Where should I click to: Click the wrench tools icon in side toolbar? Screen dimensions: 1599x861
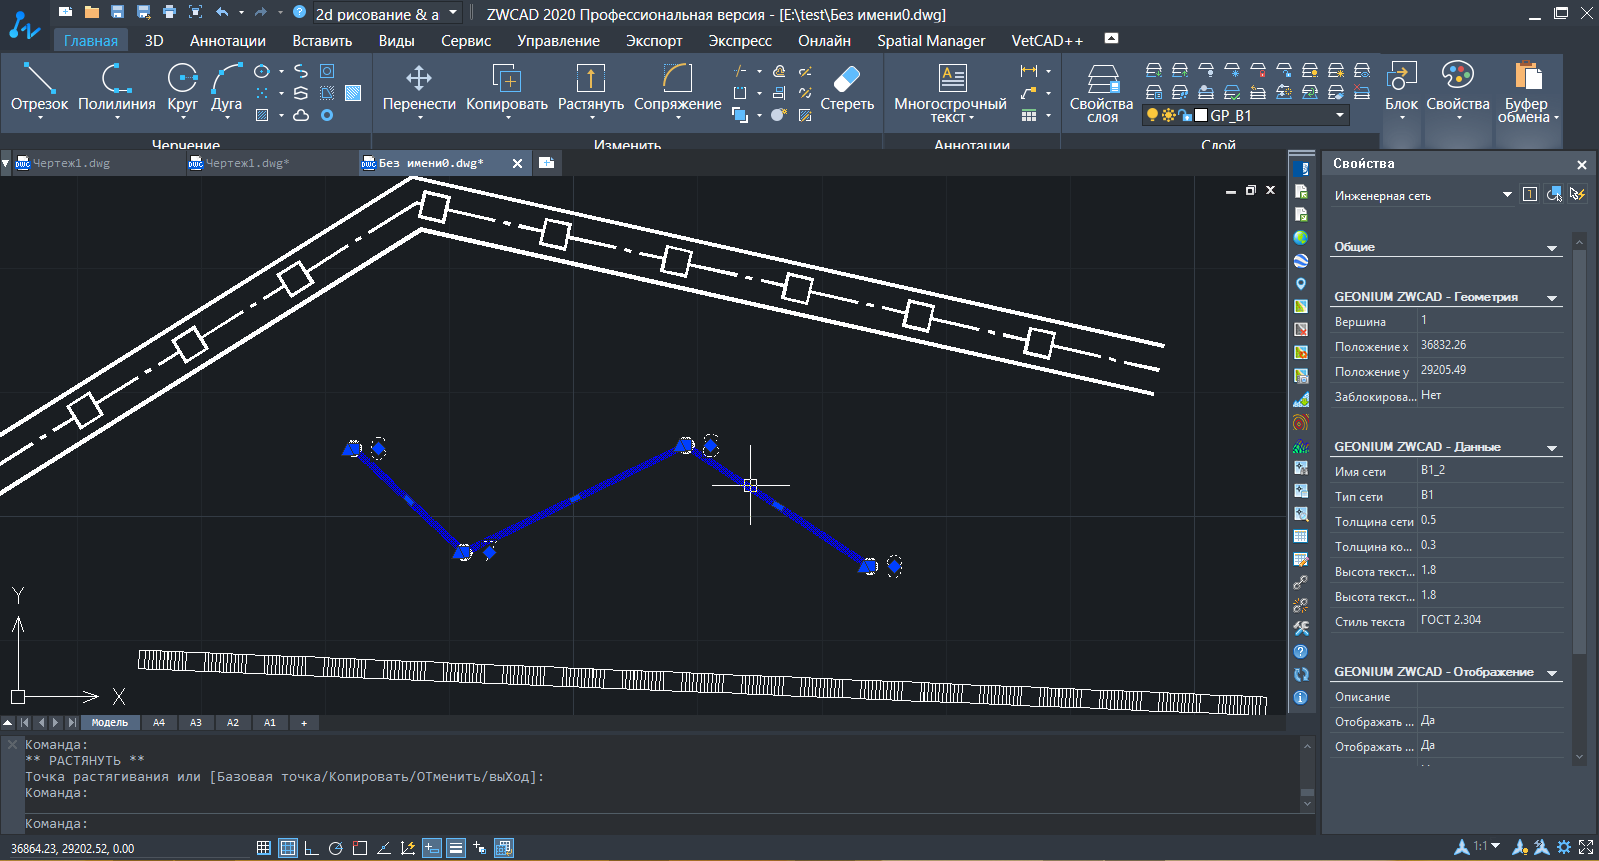click(x=1300, y=628)
